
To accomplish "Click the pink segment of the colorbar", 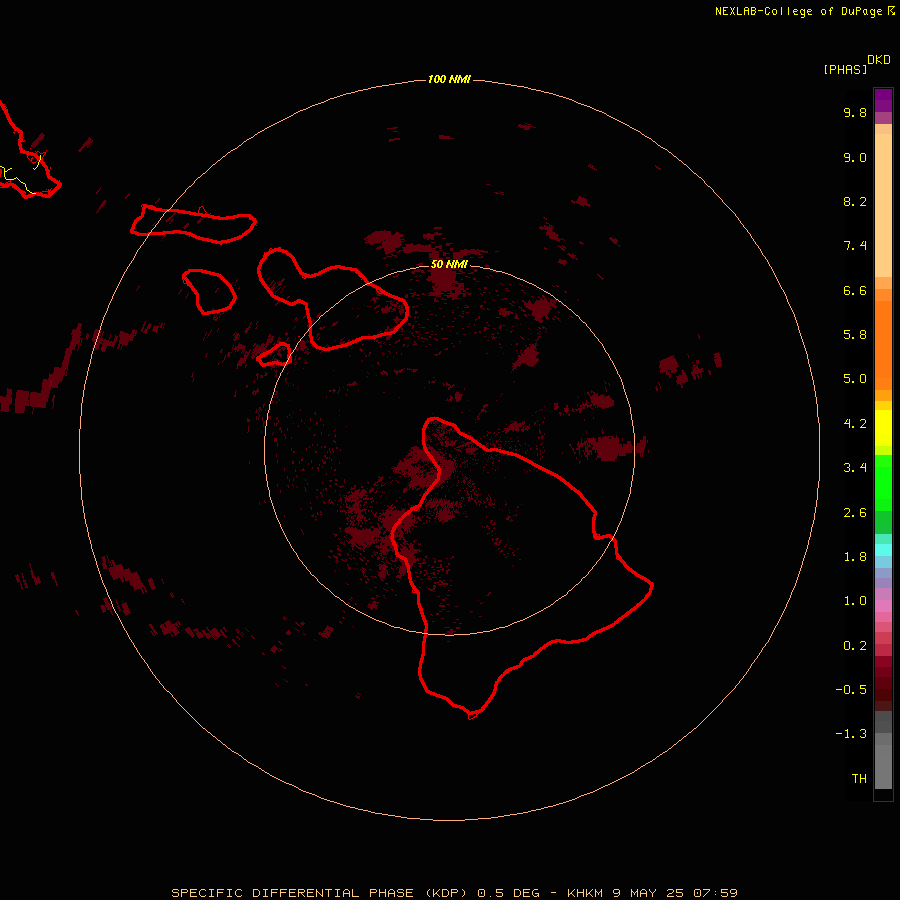I will pos(883,606).
